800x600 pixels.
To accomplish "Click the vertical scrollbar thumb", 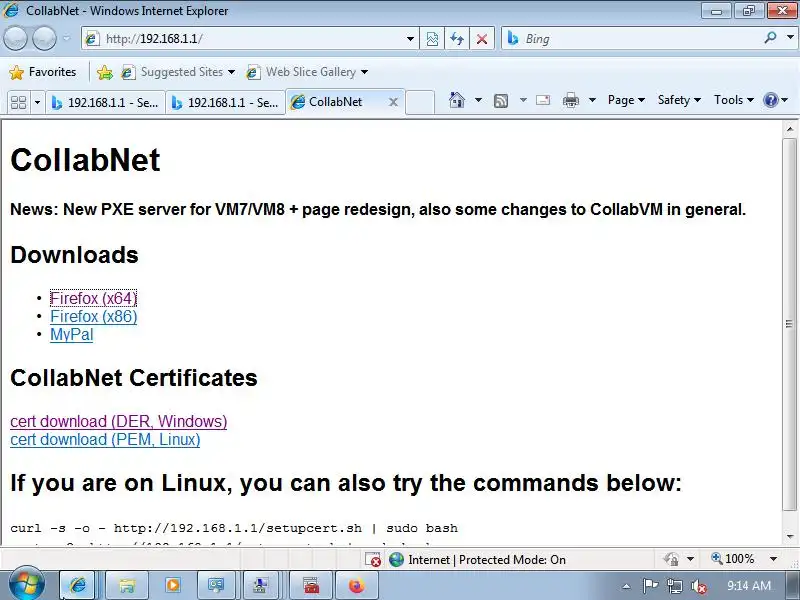I will [x=790, y=323].
